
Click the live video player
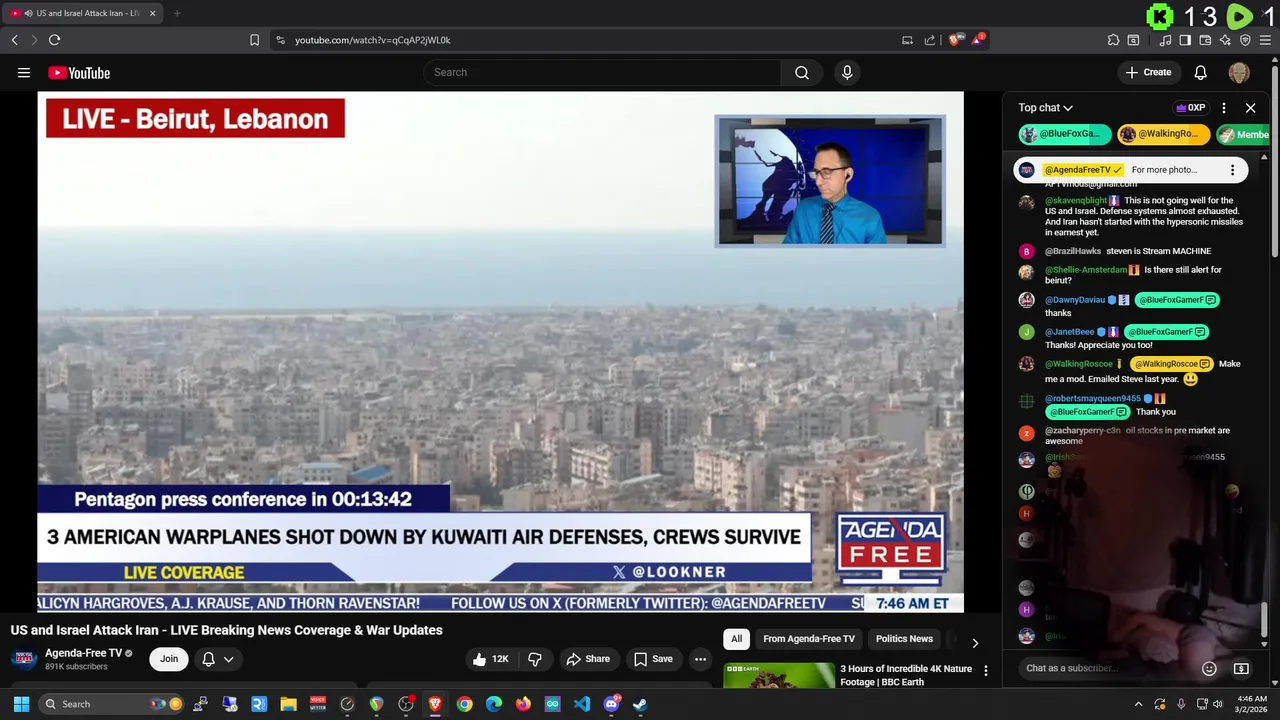click(x=500, y=350)
